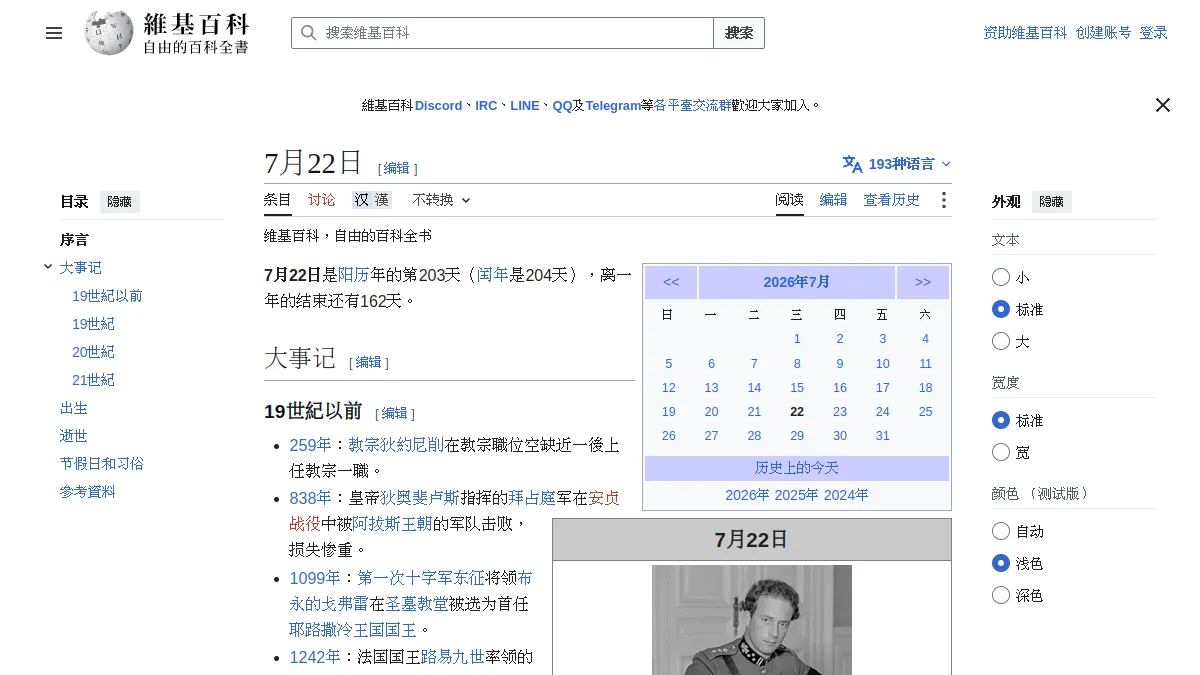The height and width of the screenshot is (675, 1200).
Task: Jump to 序言 in contents
Action: [74, 240]
